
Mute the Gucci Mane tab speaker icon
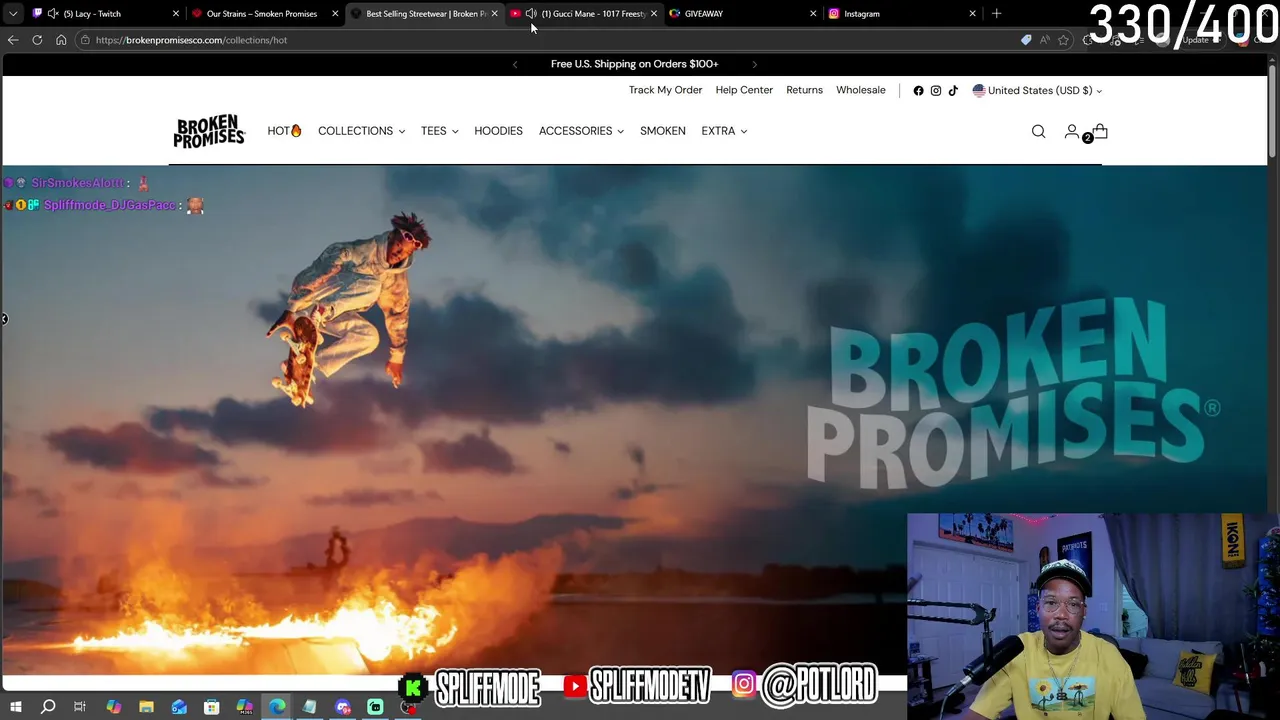[531, 14]
